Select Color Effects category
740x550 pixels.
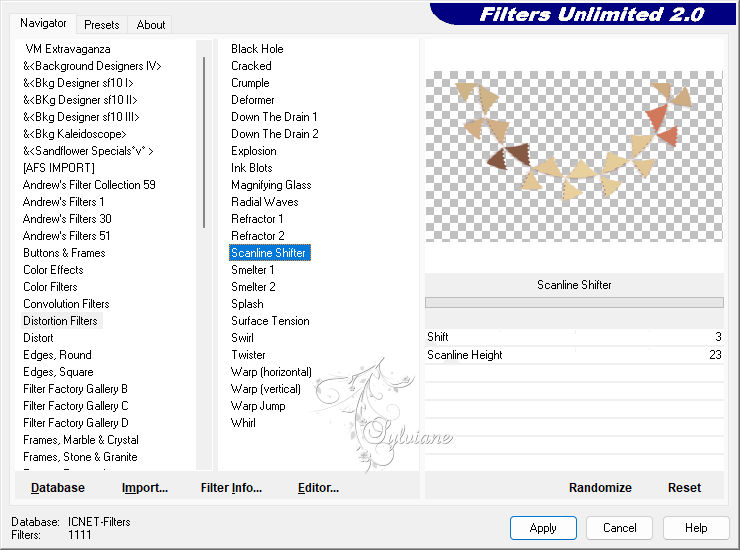coord(53,270)
